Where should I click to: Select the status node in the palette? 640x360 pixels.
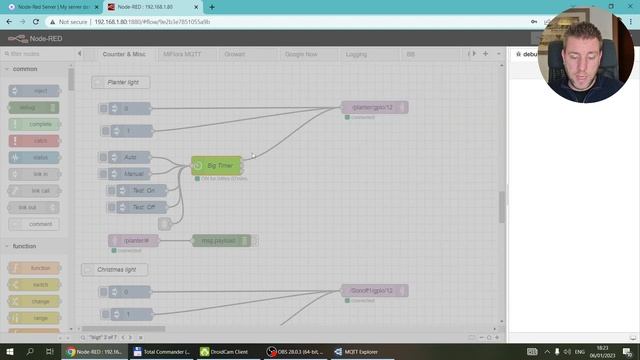[x=34, y=157]
